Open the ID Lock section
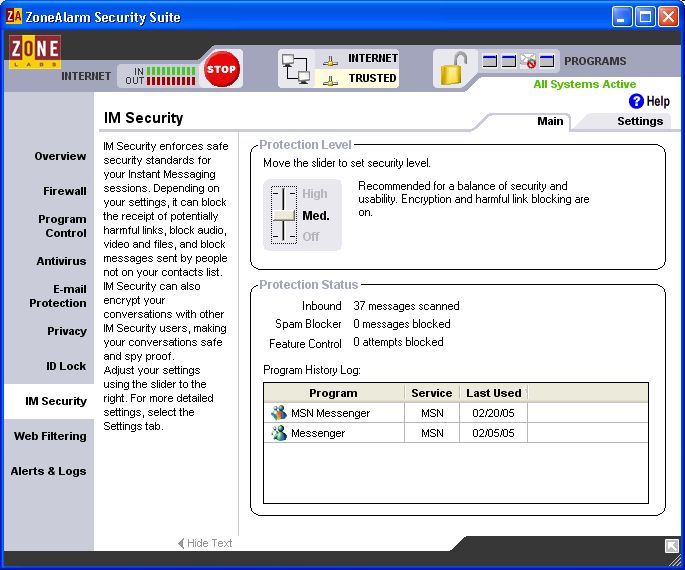The width and height of the screenshot is (685, 570). click(x=66, y=366)
